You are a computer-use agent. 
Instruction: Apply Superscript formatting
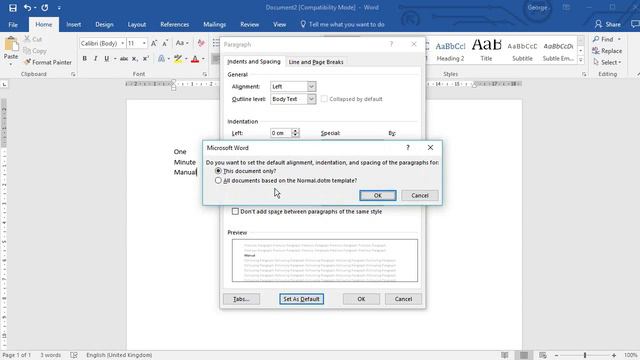(146, 59)
